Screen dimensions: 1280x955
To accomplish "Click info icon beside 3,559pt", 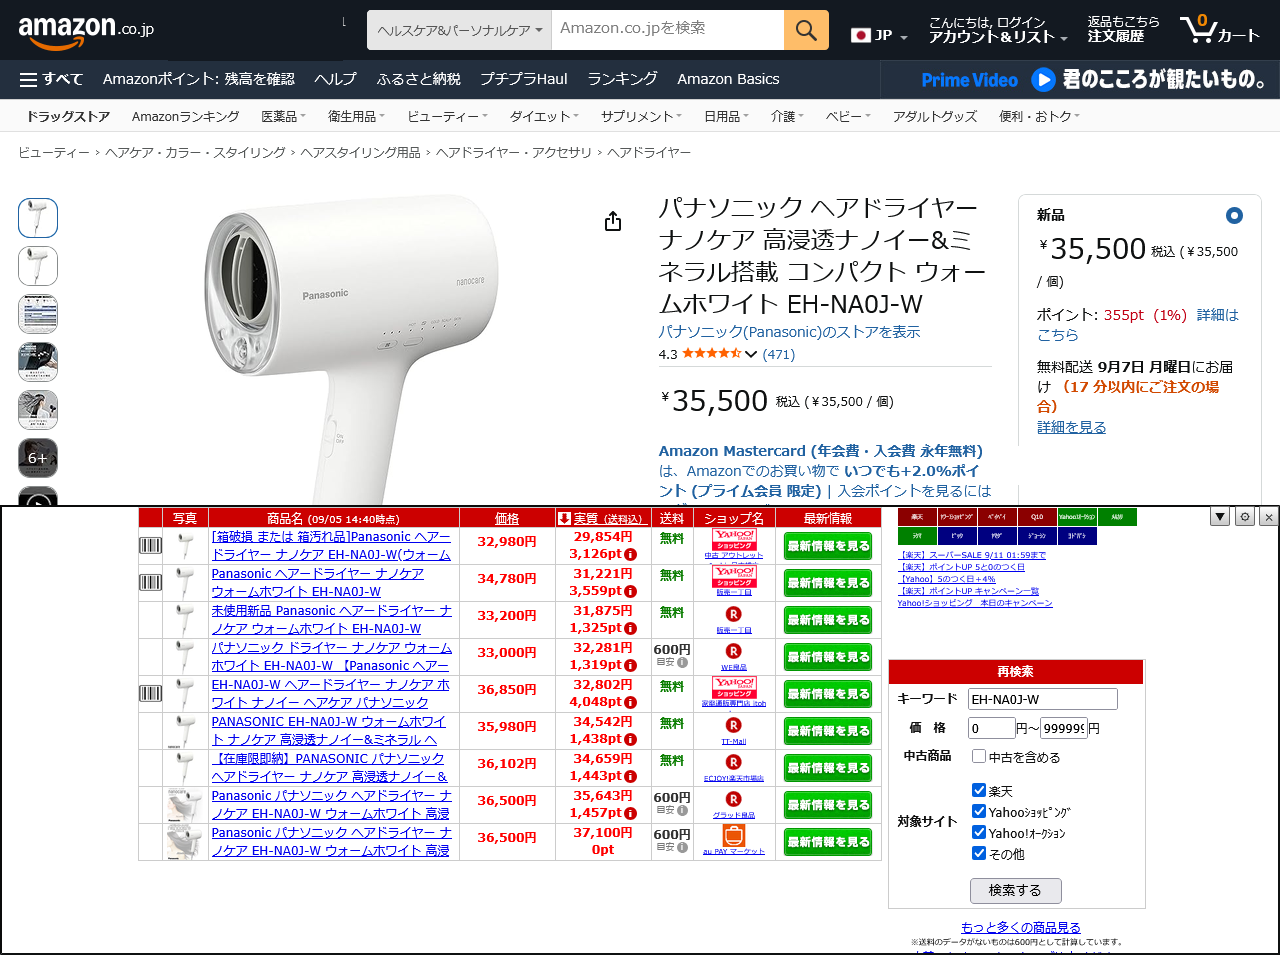I will pos(631,591).
